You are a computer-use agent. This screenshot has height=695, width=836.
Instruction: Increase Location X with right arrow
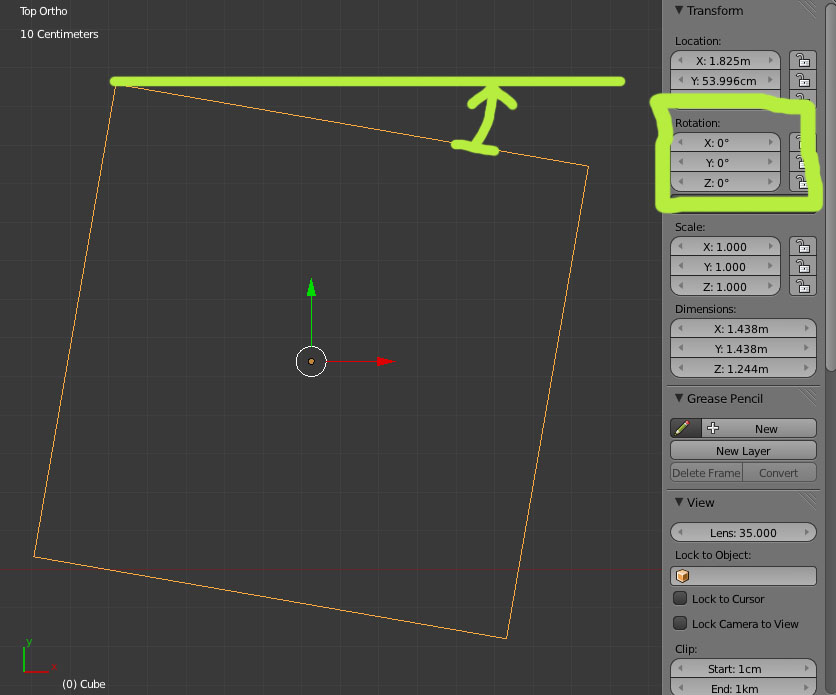[770, 60]
